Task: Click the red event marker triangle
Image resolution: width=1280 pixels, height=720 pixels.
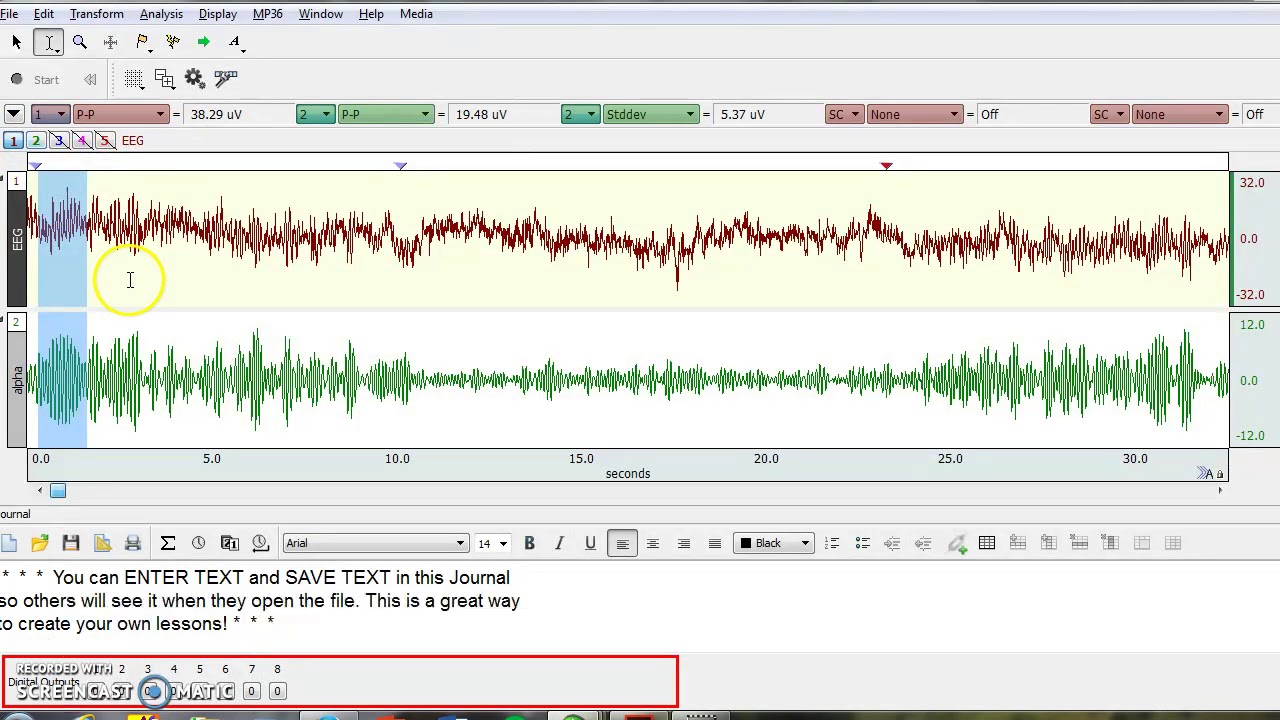Action: 886,166
